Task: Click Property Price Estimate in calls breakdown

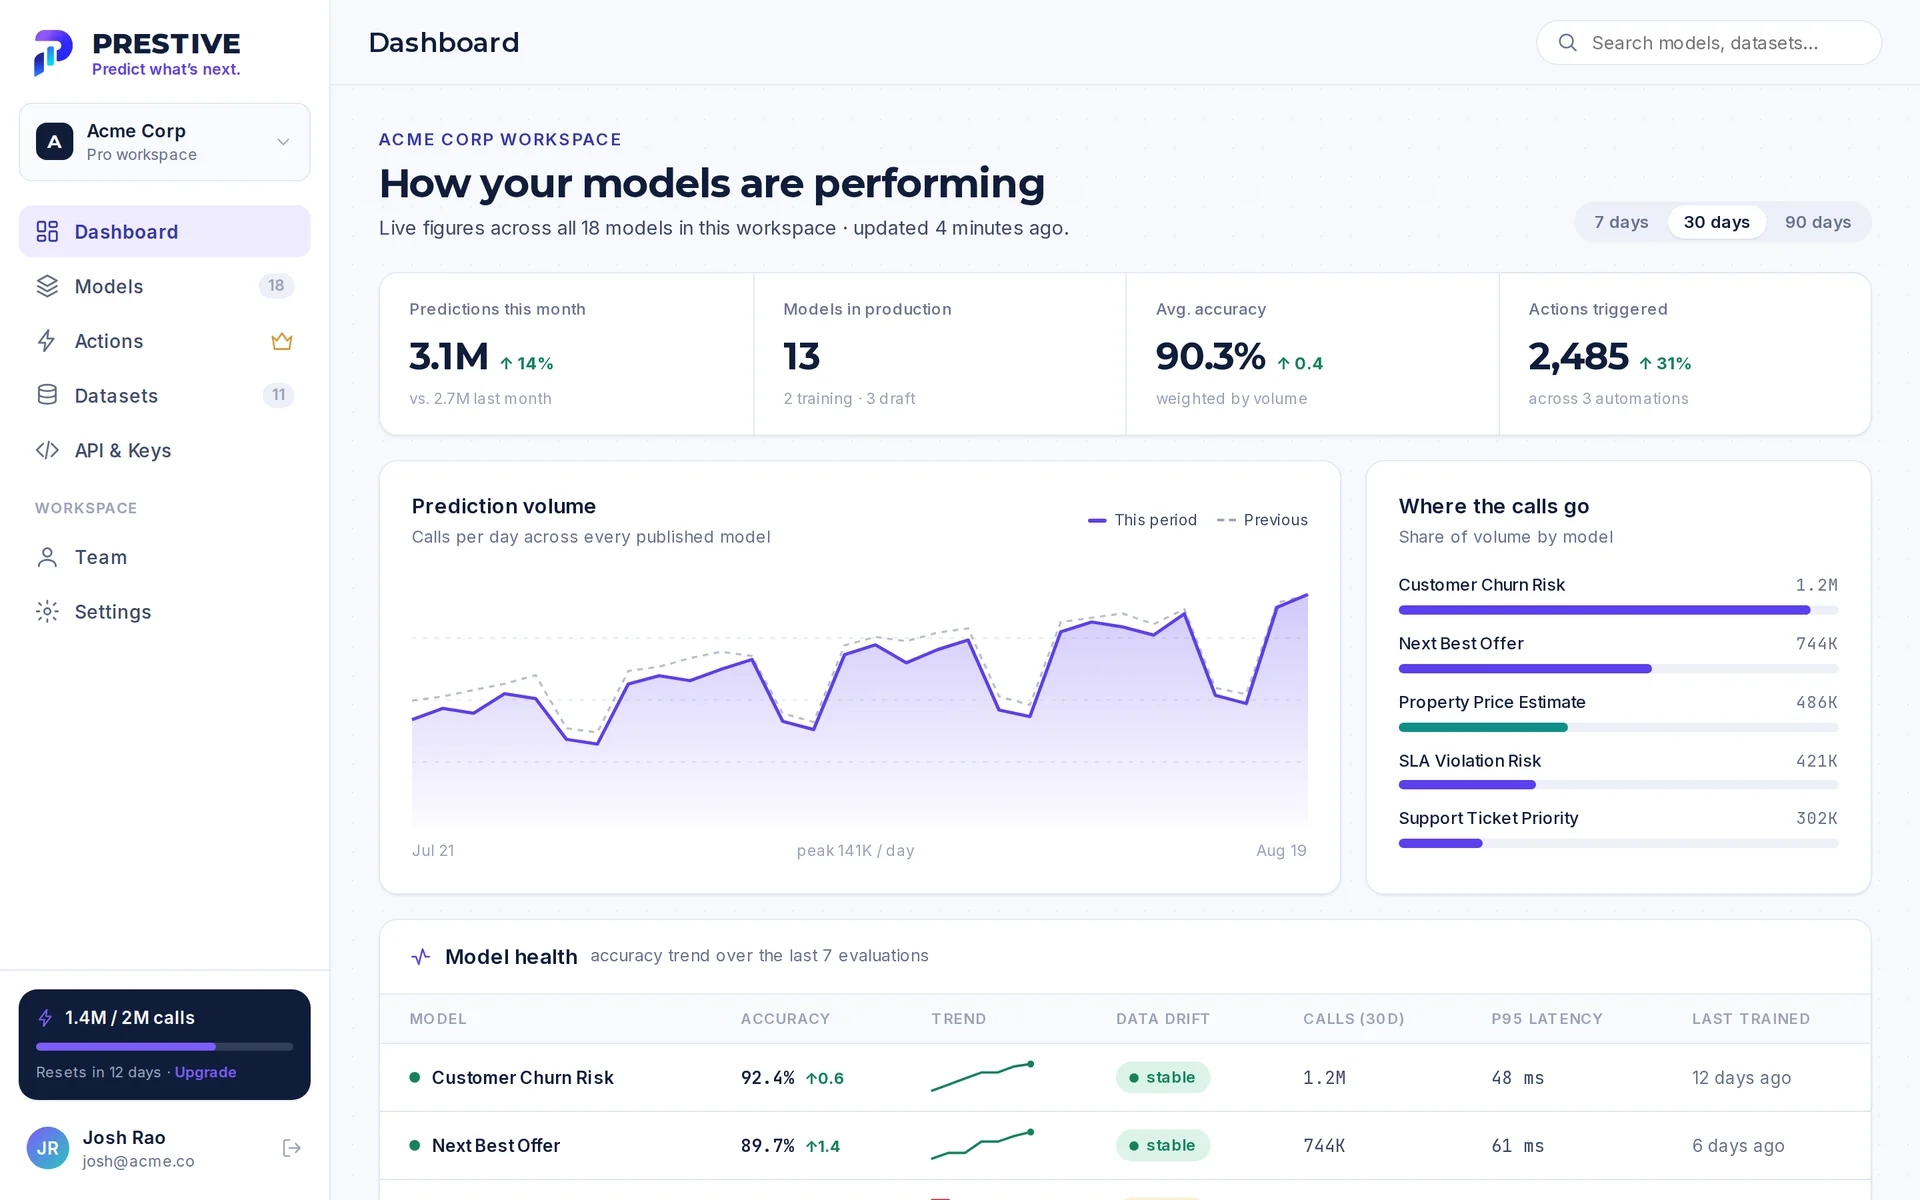Action: [x=1492, y=703]
